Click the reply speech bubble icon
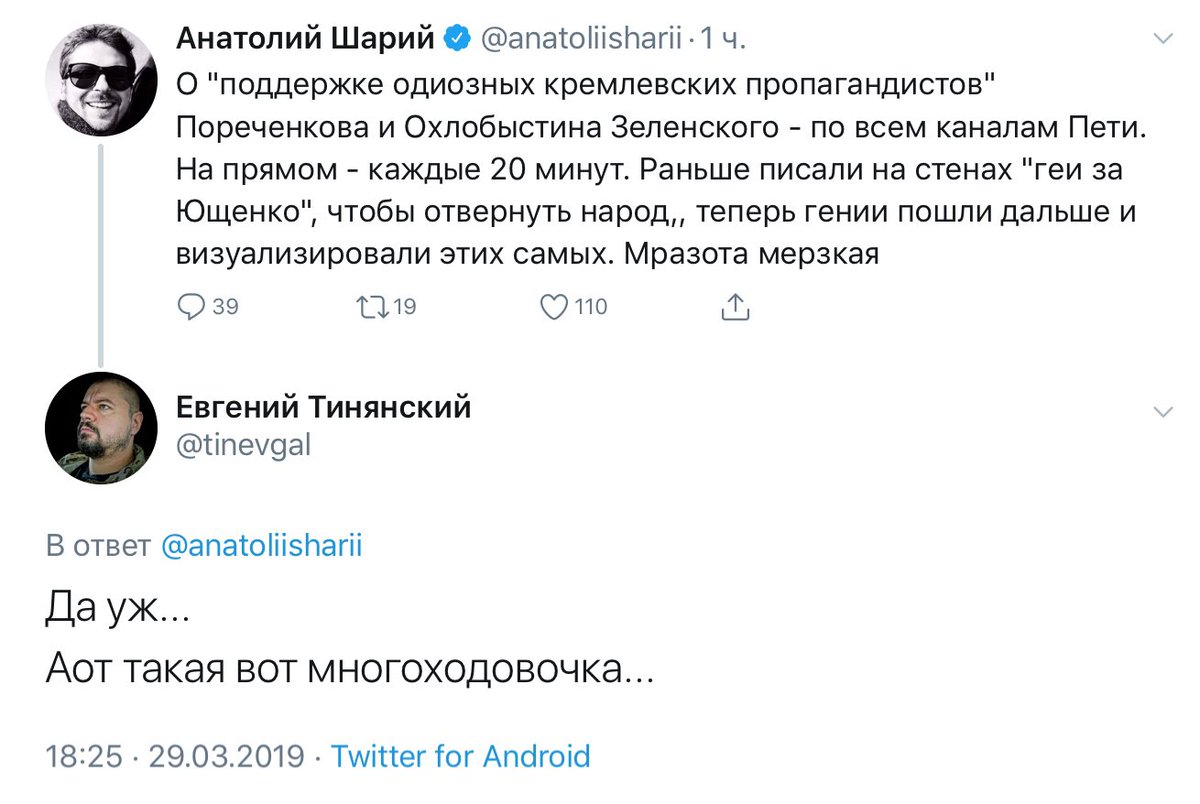This screenshot has width=1200, height=804. [191, 307]
